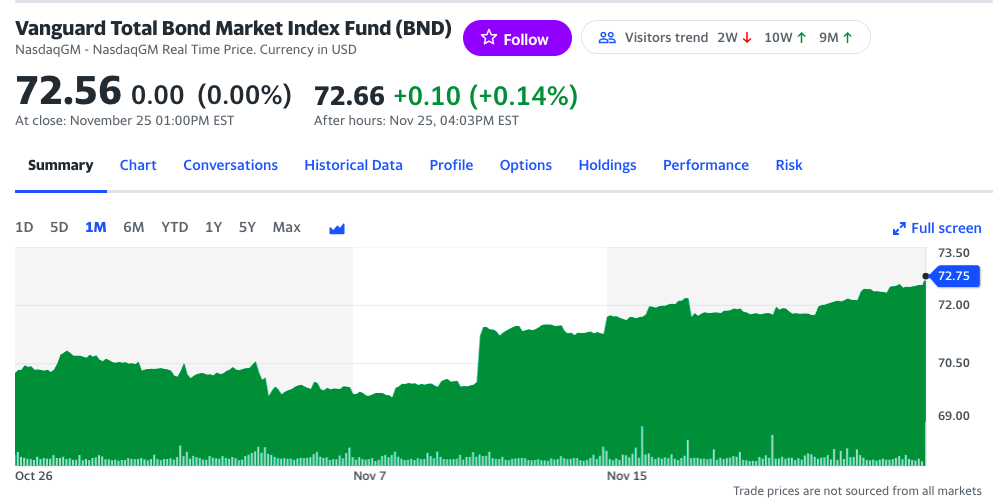Select the Summary tab
This screenshot has width=993, height=503.
[61, 165]
